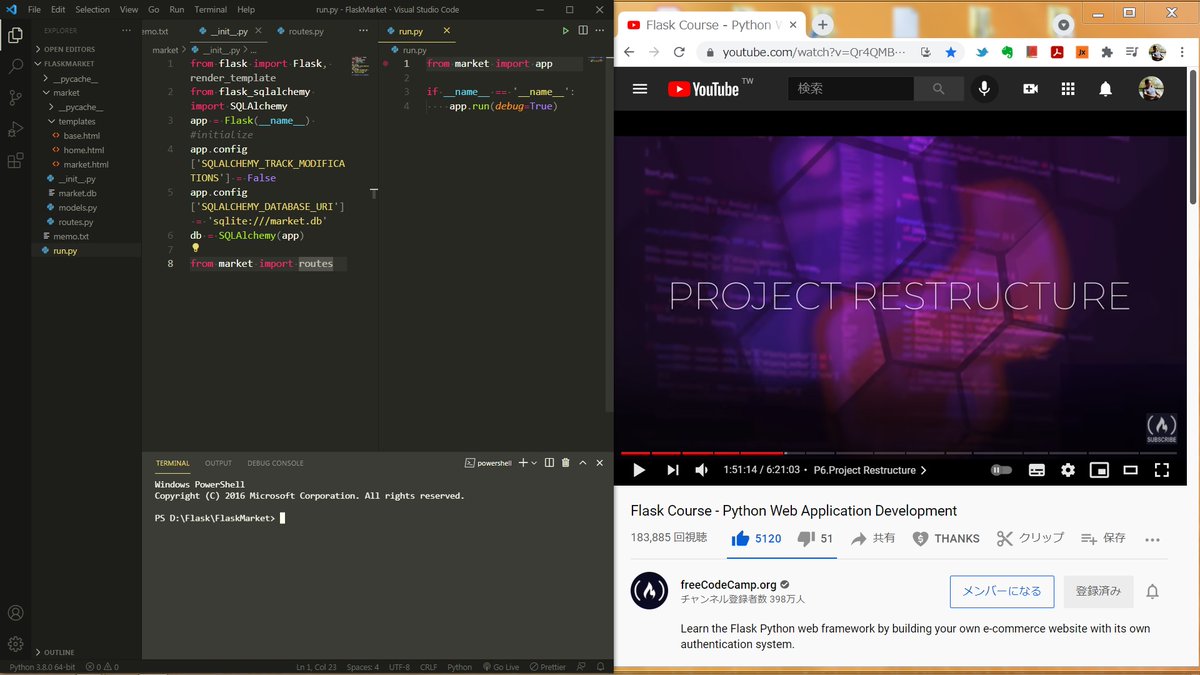Open the terminal launch profile dropdown arrow

(534, 463)
